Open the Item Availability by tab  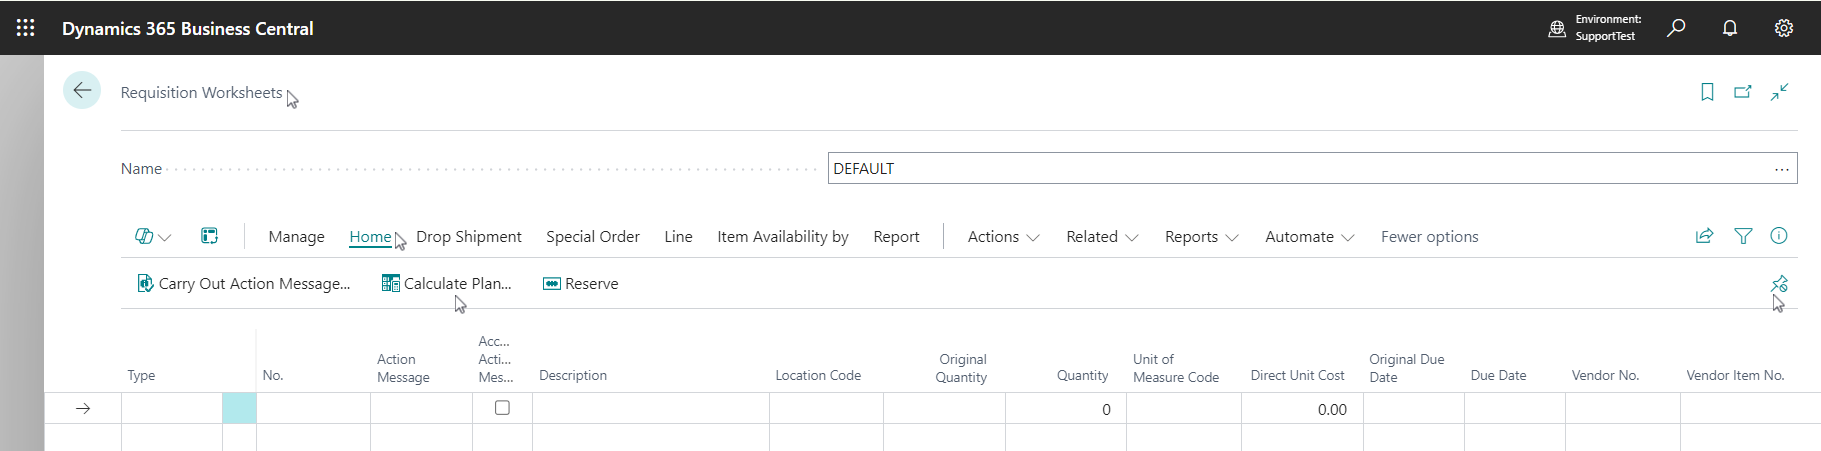coord(783,237)
